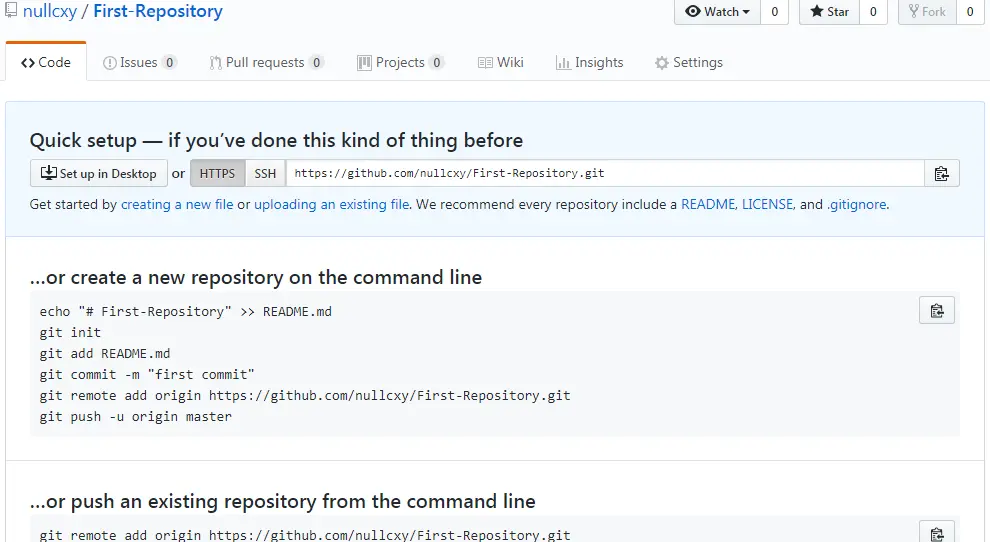Click the Fork count of 0

point(970,11)
